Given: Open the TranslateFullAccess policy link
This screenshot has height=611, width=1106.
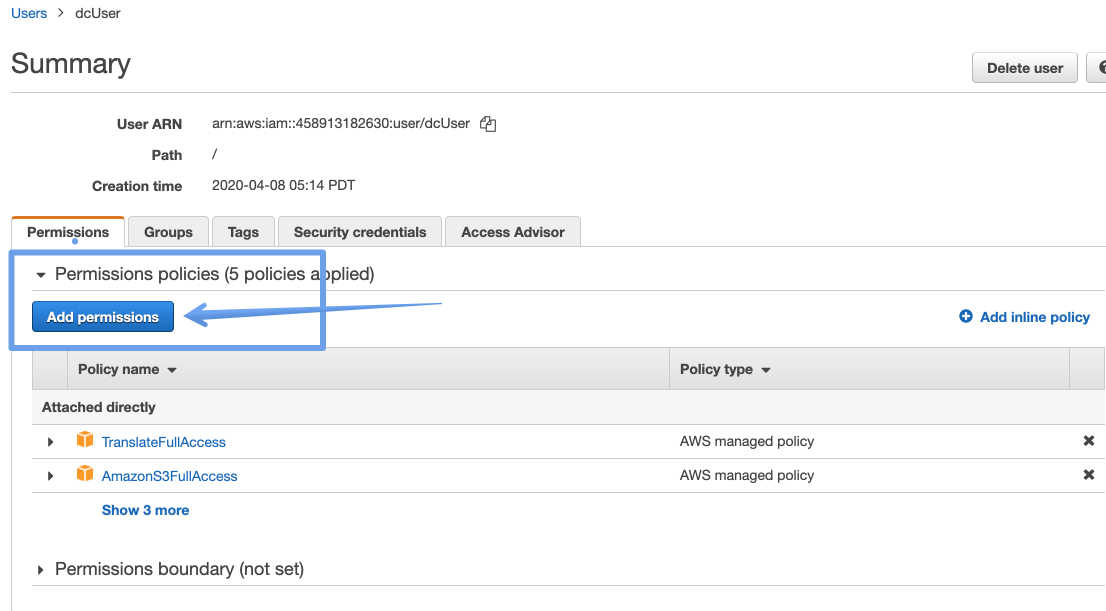Looking at the screenshot, I should pyautogui.click(x=164, y=442).
